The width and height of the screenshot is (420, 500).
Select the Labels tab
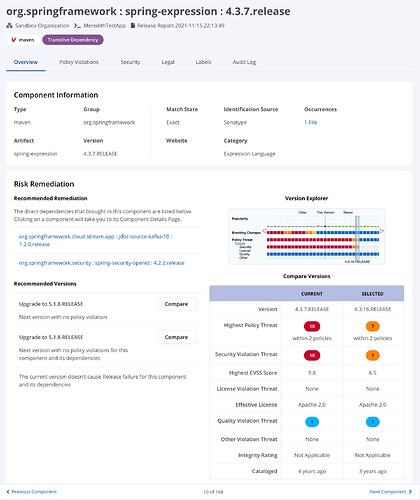[203, 62]
